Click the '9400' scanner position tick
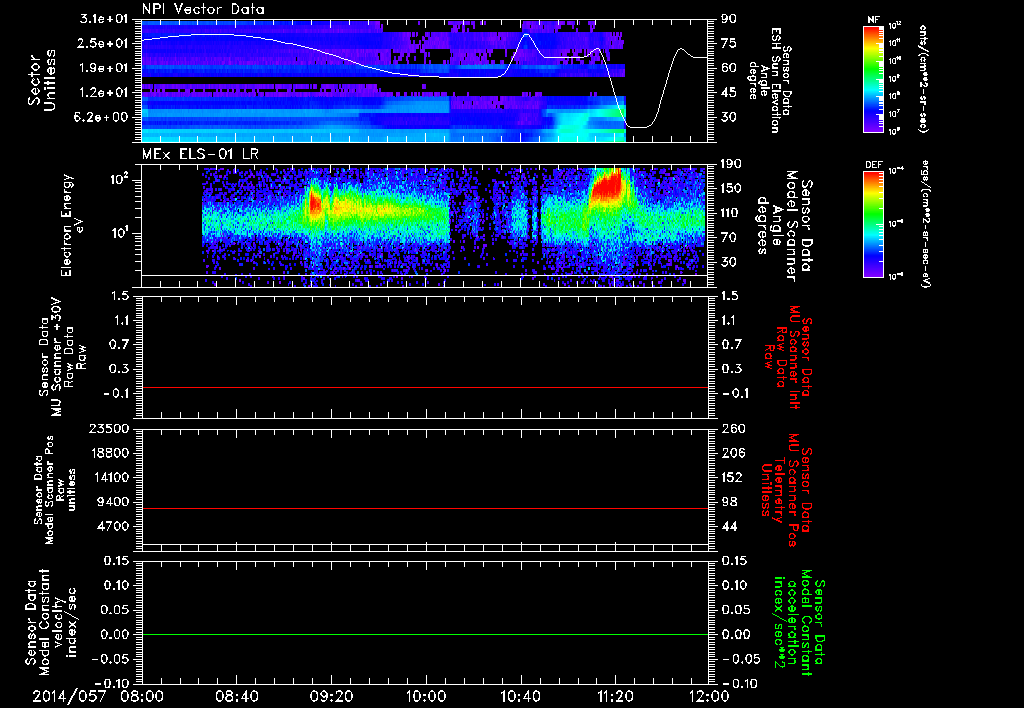This screenshot has height=708, width=1024. tap(113, 502)
